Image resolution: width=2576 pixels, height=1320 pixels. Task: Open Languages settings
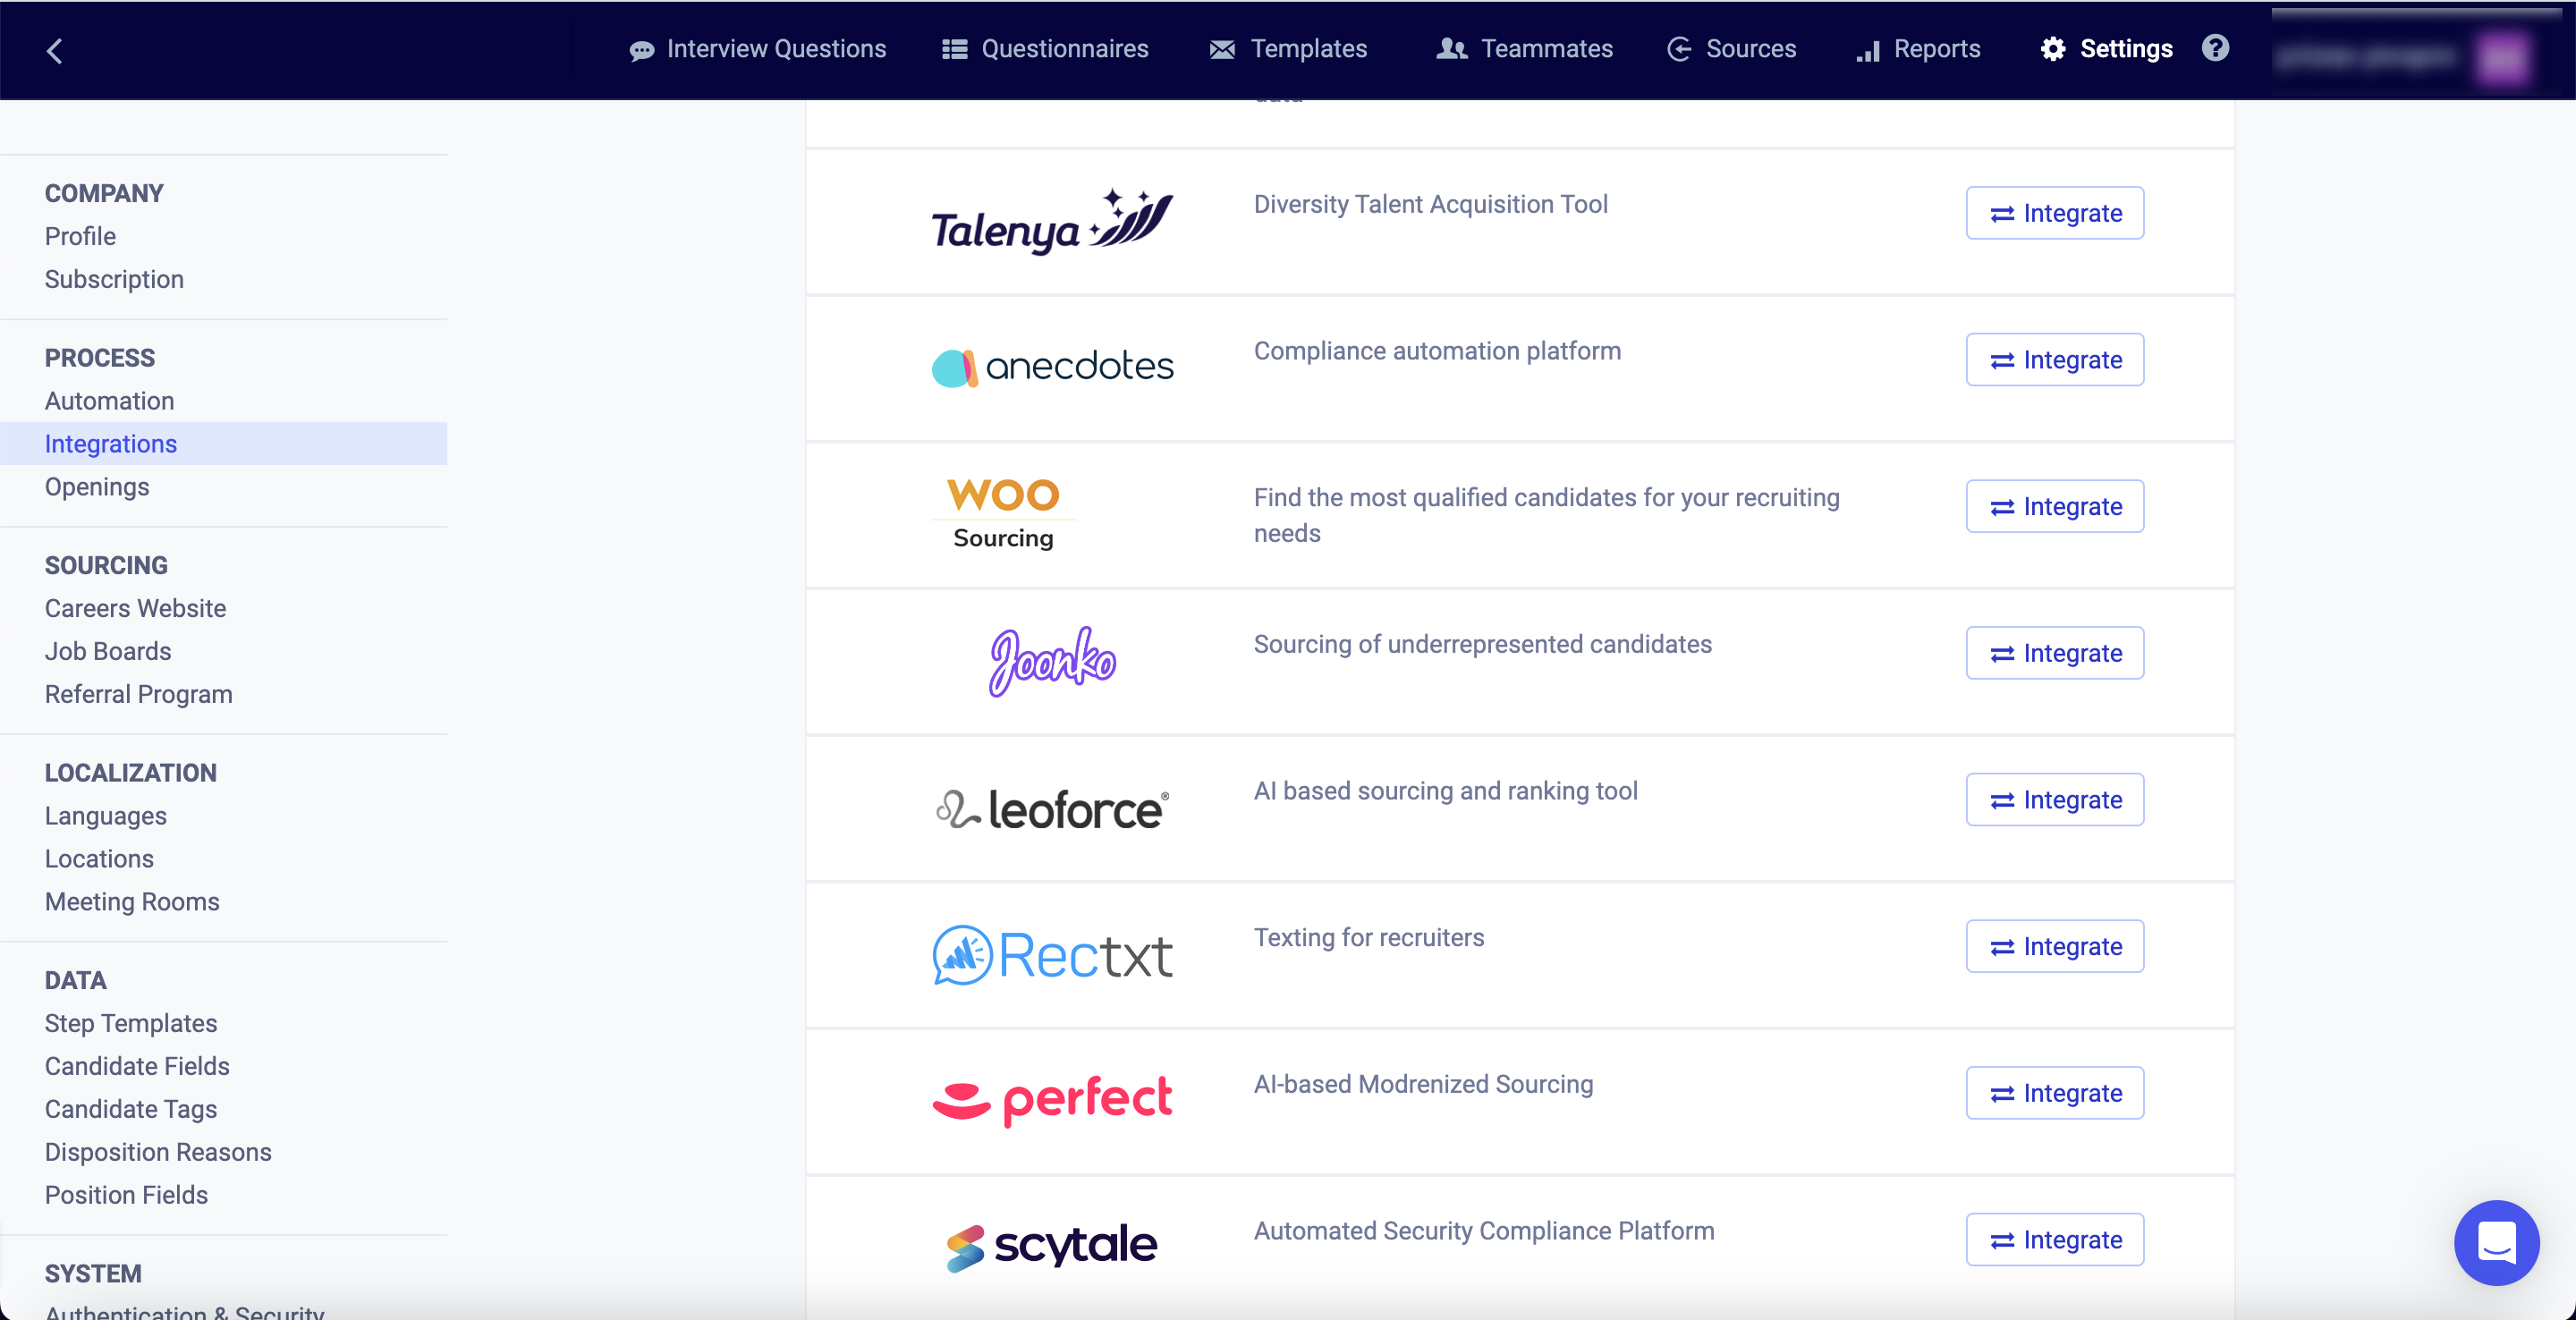[x=105, y=816]
